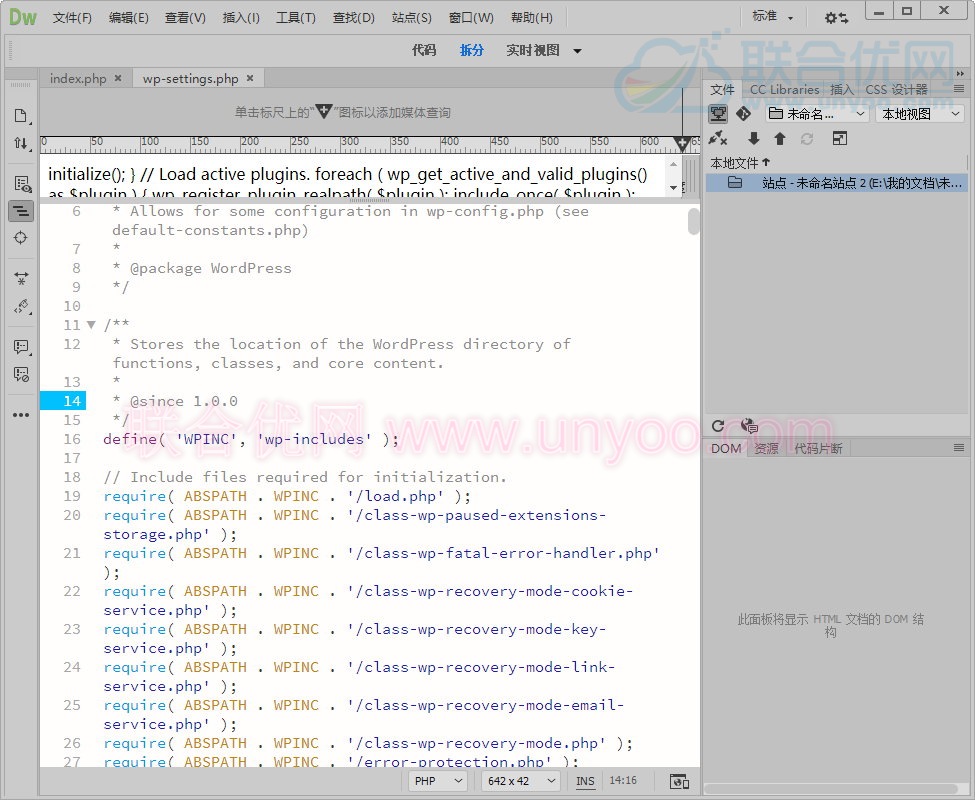Click the Dw application logo
The height and width of the screenshot is (800, 975).
coord(23,17)
